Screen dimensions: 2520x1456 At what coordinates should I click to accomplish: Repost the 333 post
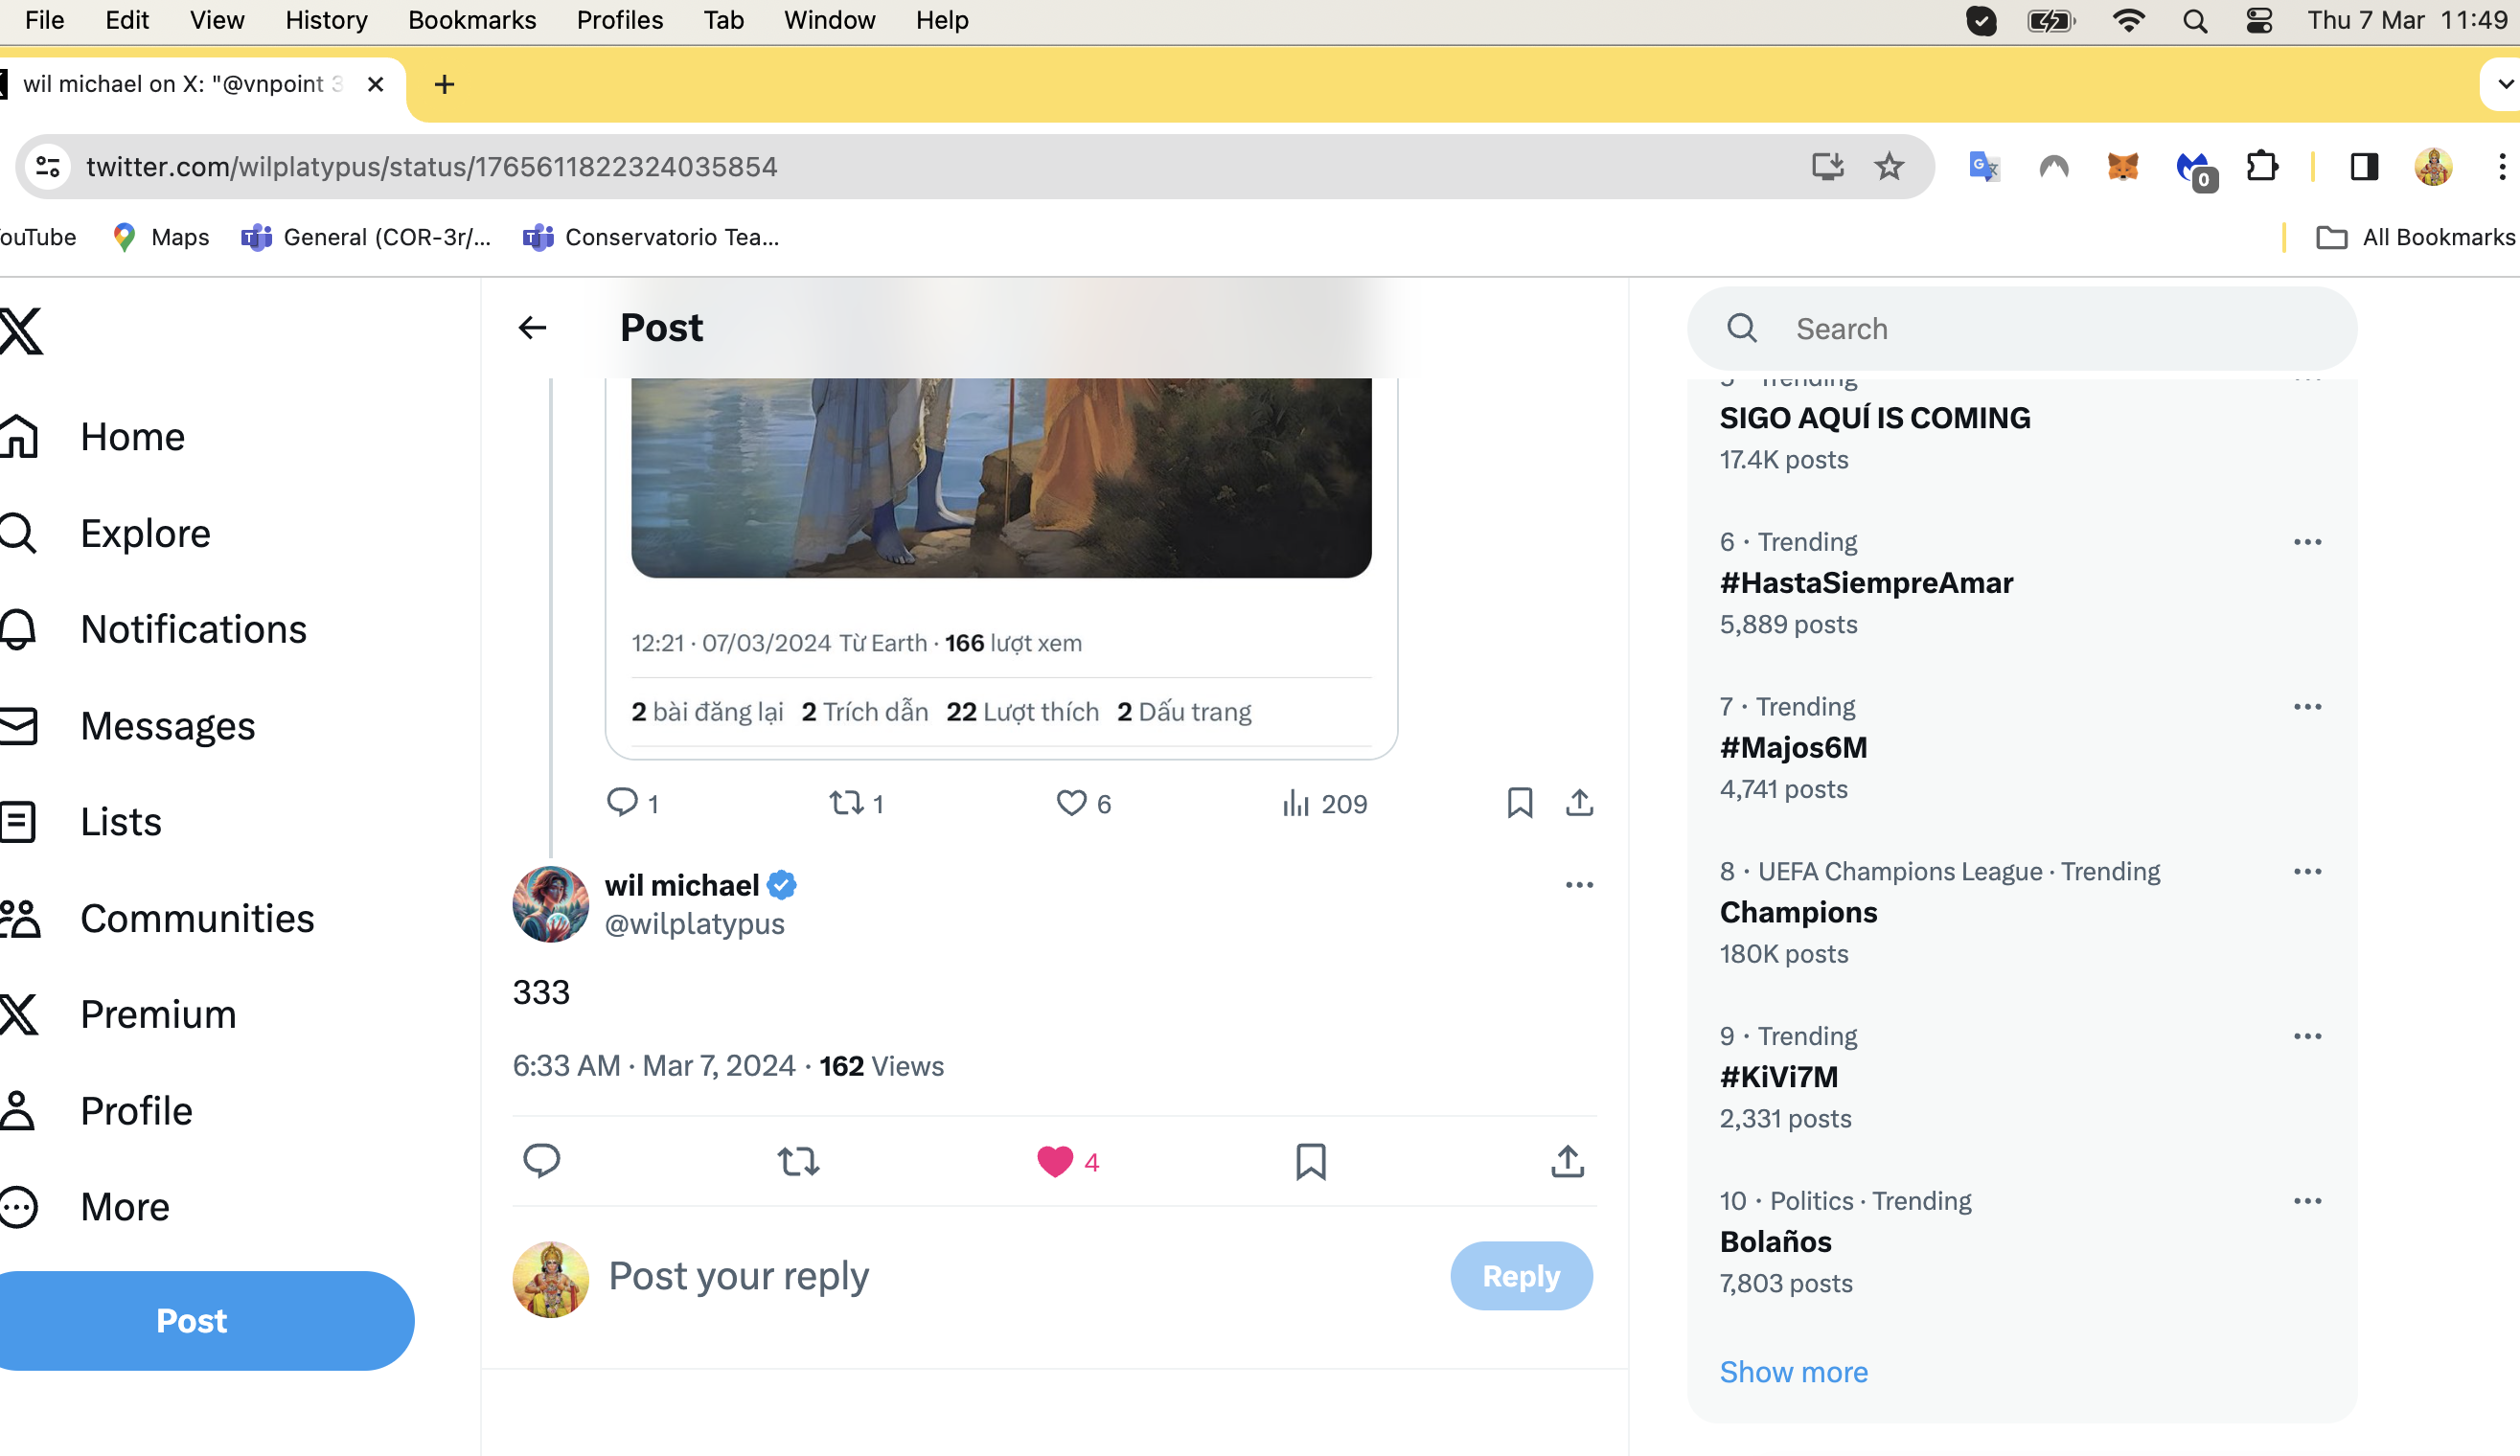(798, 1161)
